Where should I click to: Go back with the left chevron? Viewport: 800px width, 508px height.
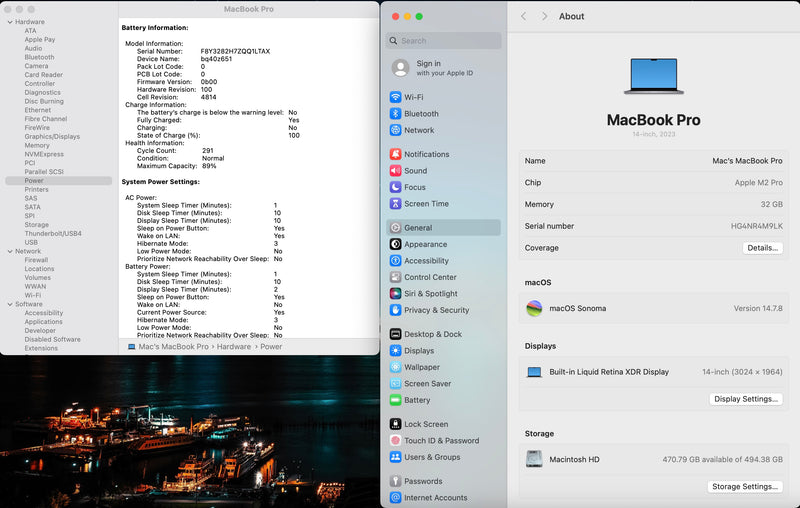pyautogui.click(x=523, y=16)
